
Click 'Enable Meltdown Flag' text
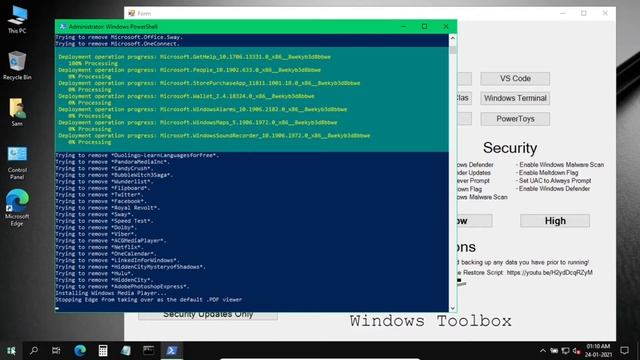[548, 173]
